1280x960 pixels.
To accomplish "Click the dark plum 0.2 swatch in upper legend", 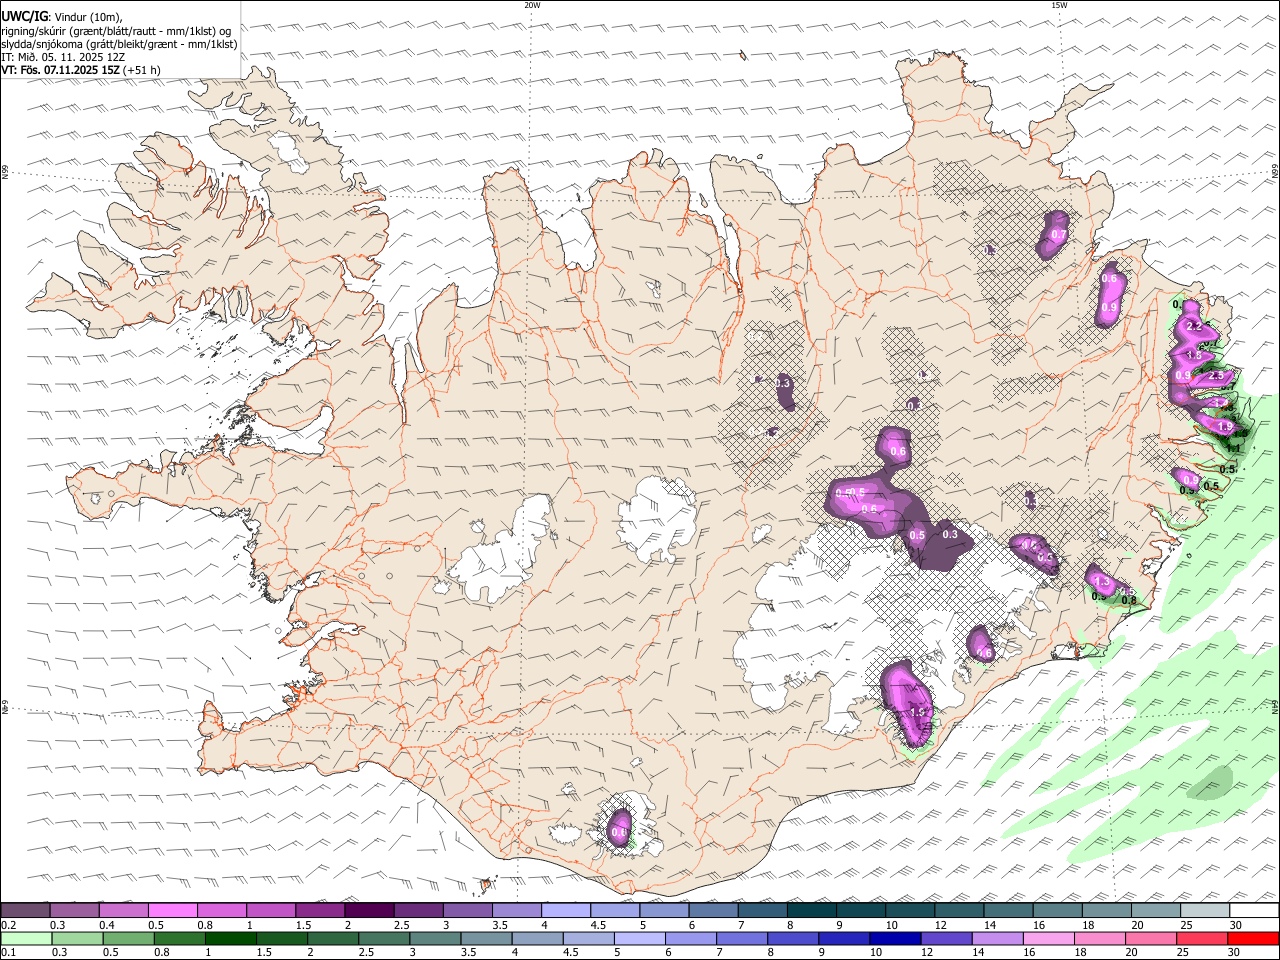I will click(26, 911).
